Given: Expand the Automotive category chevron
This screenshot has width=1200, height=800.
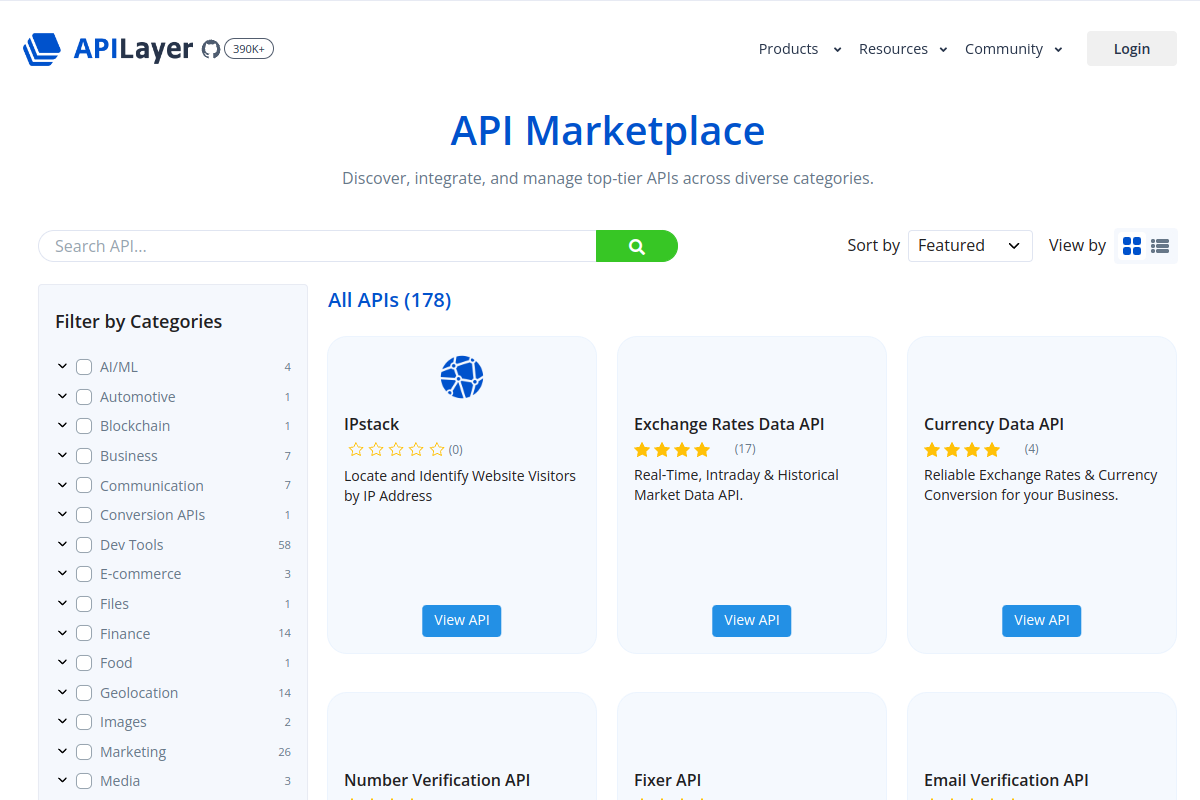Looking at the screenshot, I should coord(62,397).
